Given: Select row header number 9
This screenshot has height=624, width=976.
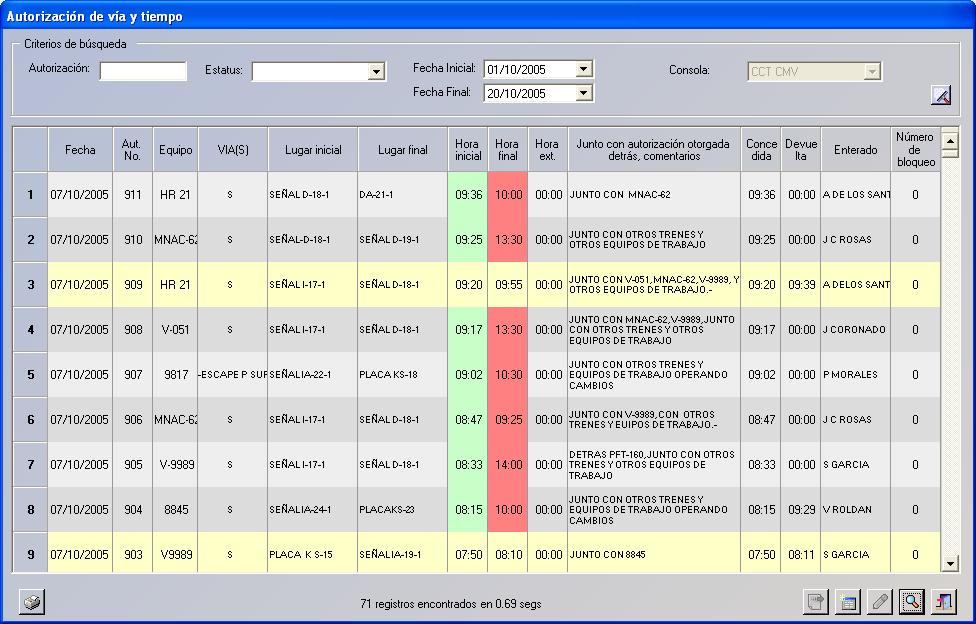Looking at the screenshot, I should [x=30, y=554].
